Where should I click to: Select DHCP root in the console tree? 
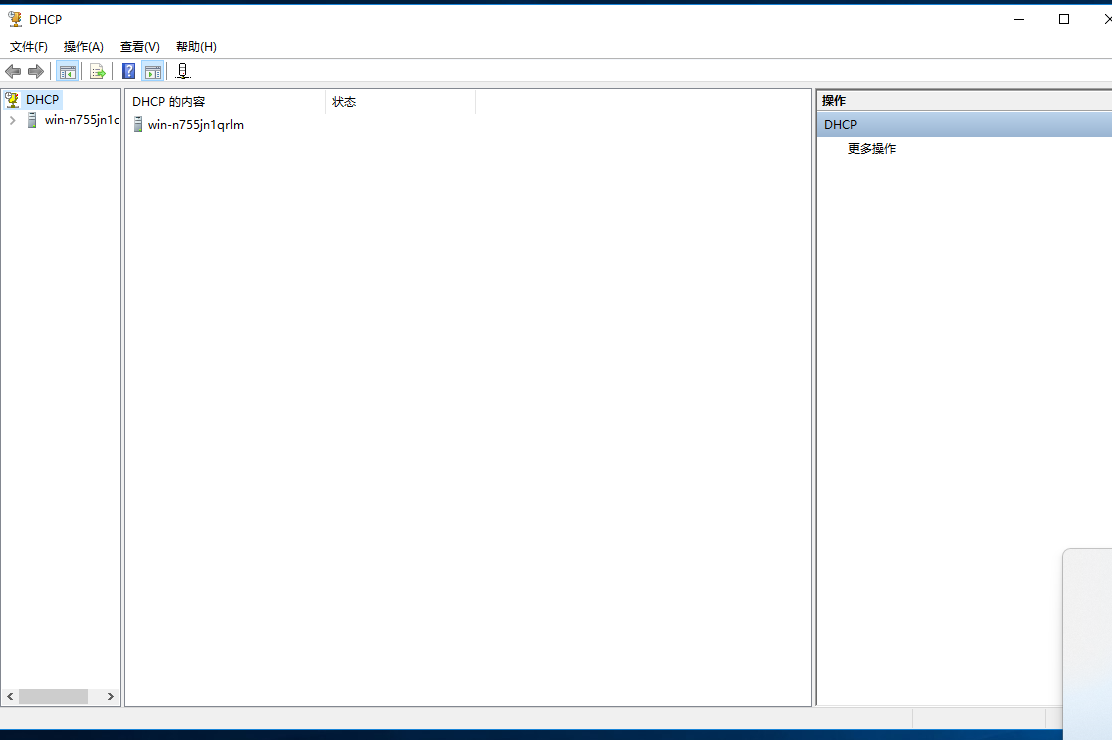pyautogui.click(x=43, y=100)
